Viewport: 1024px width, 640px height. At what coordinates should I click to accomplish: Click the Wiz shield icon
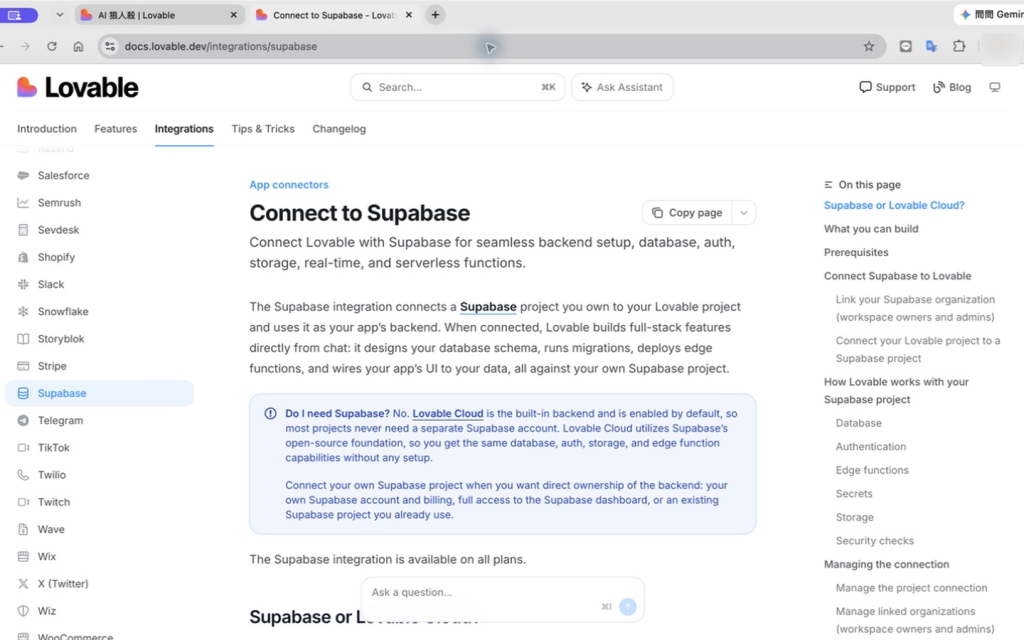(x=23, y=611)
